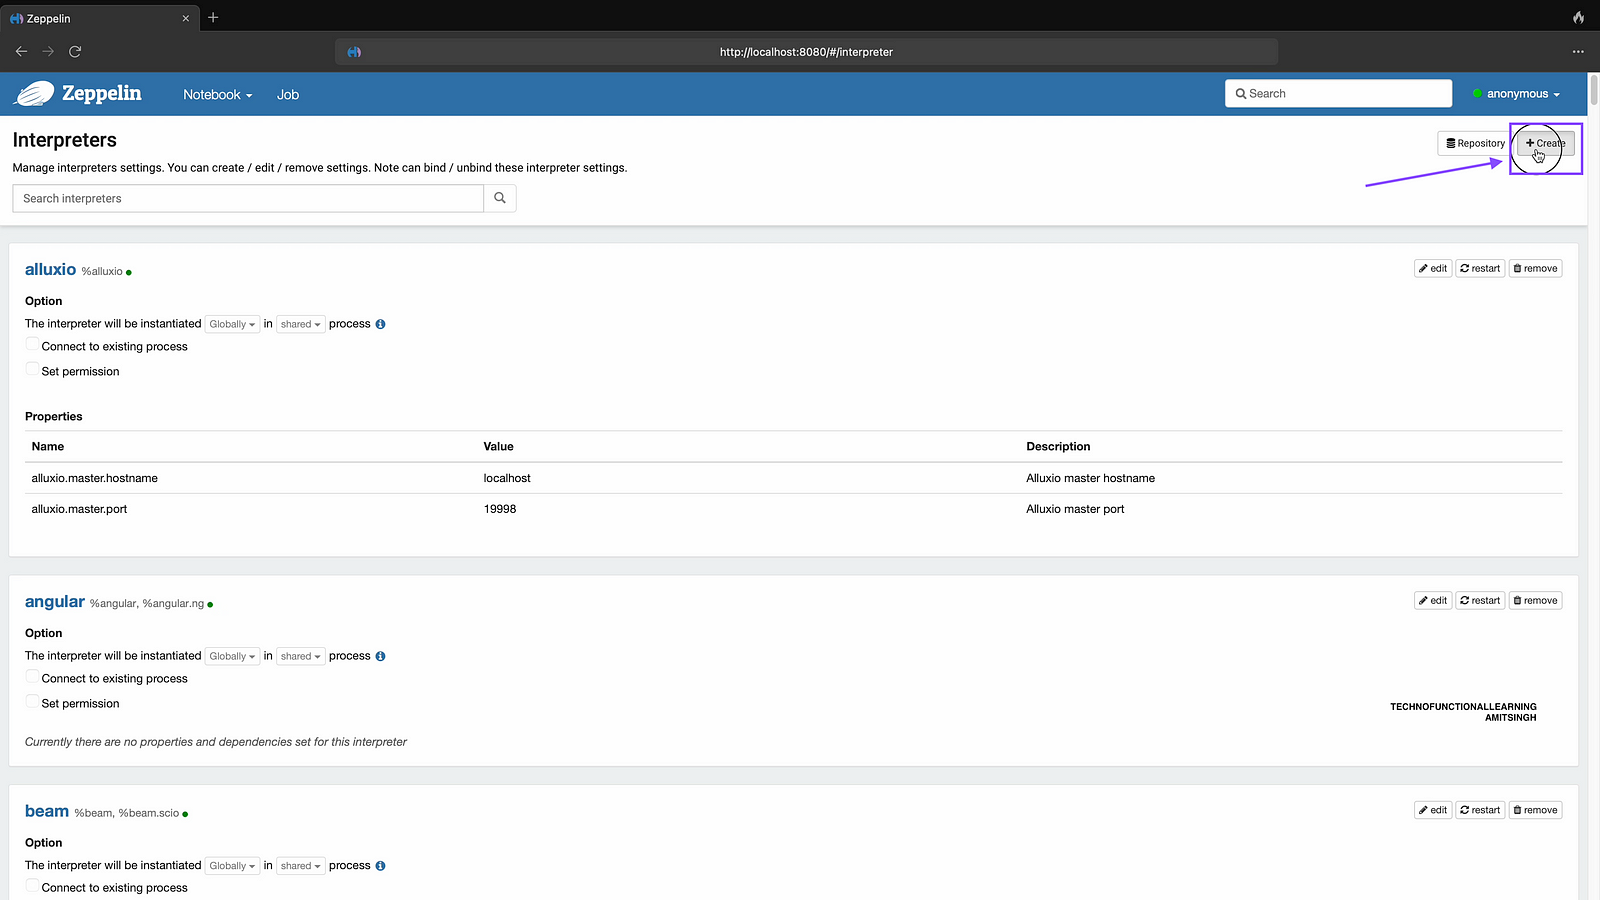Focus the Search interpreters input field
The image size is (1600, 900).
(248, 198)
